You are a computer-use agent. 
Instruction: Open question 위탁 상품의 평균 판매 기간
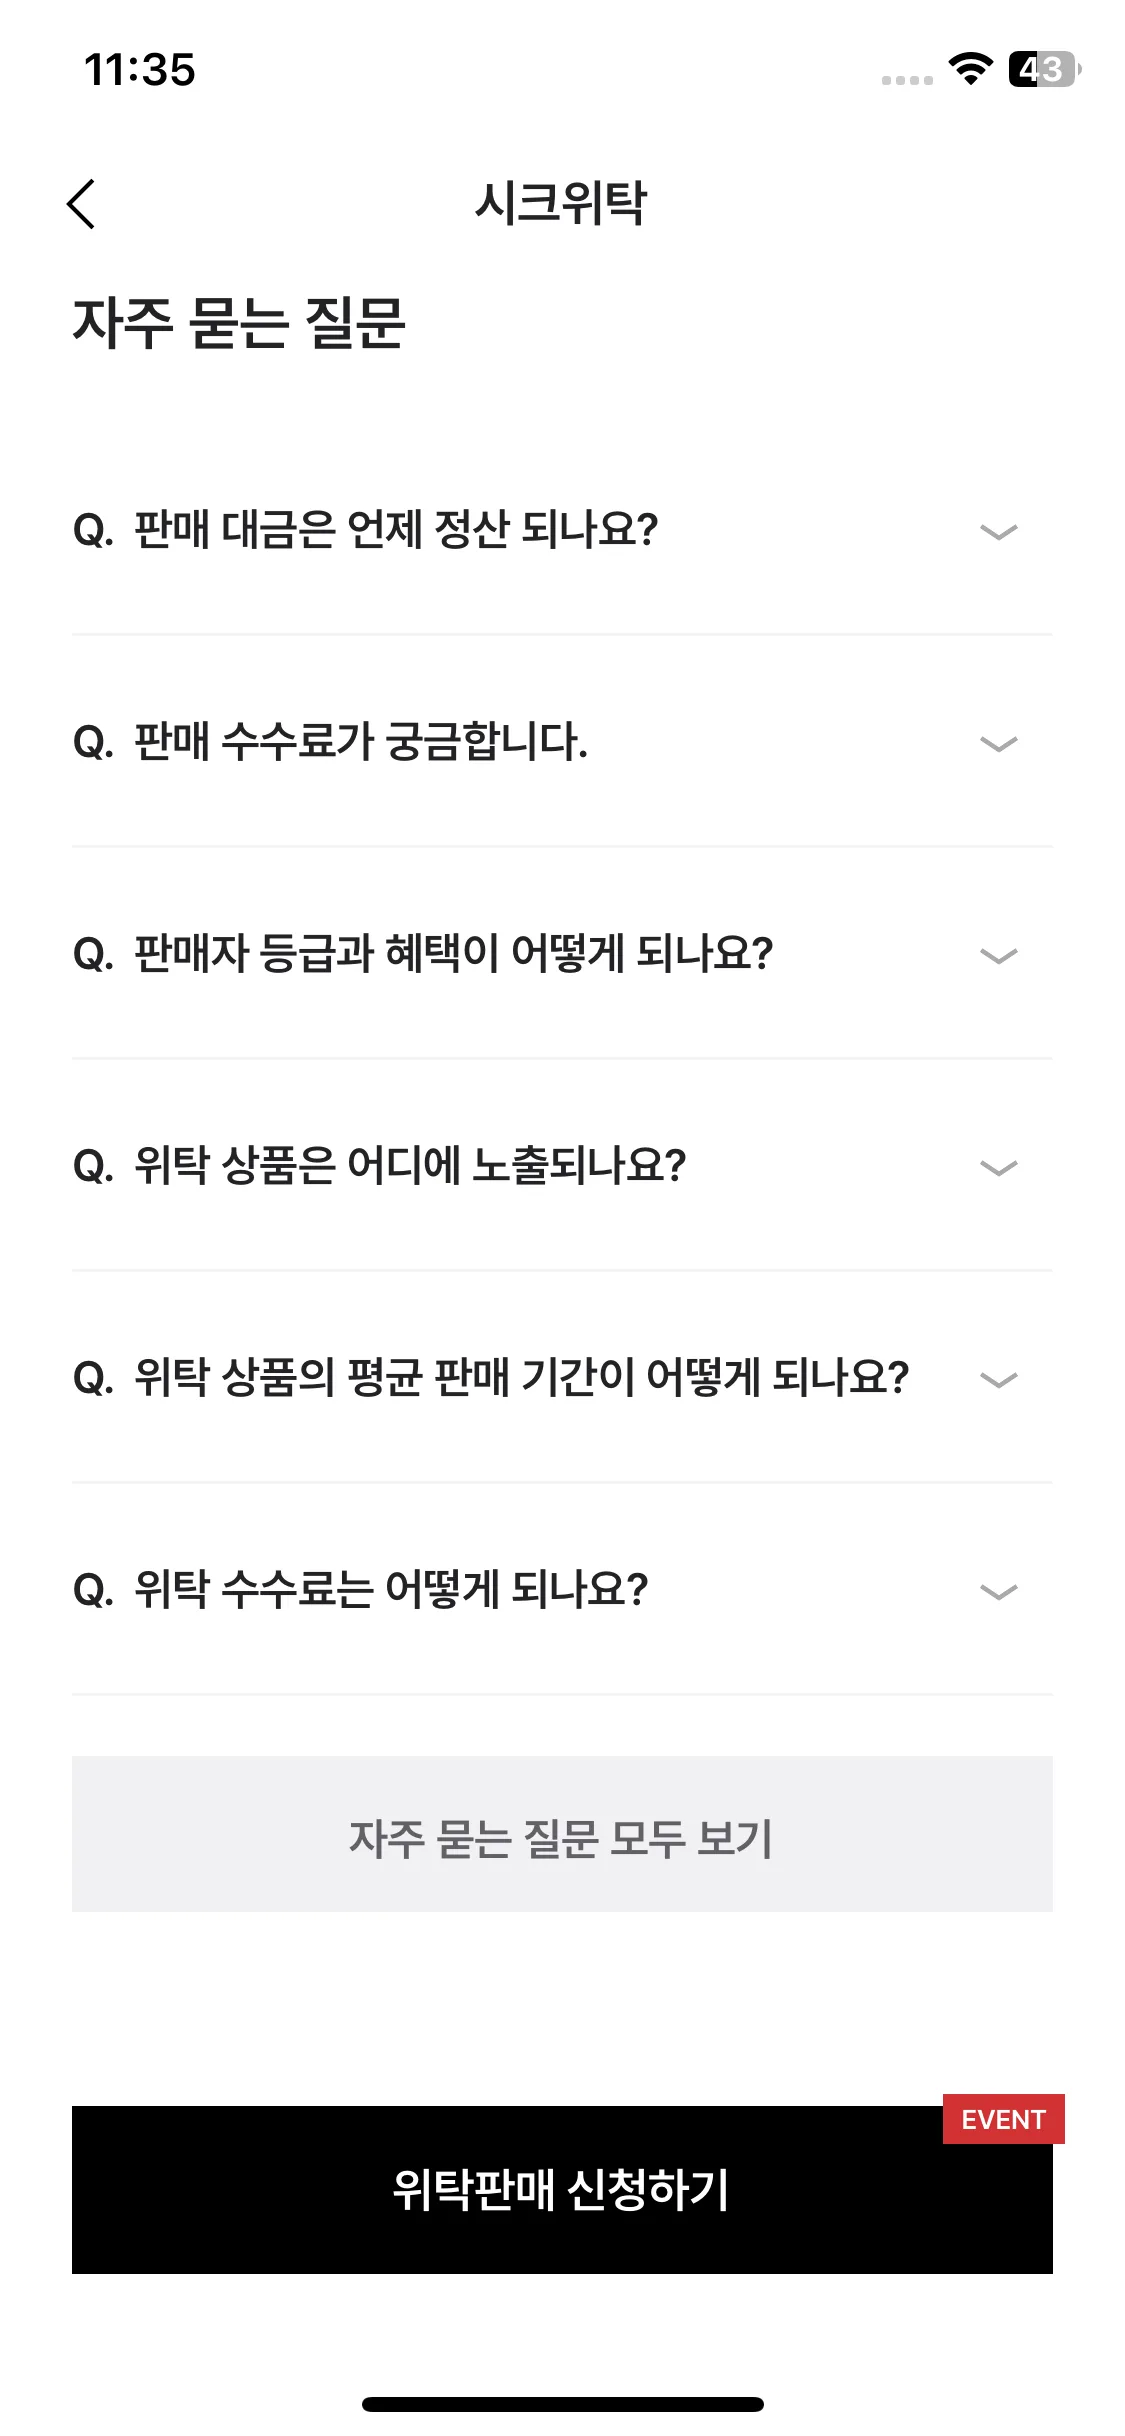(x=562, y=1378)
